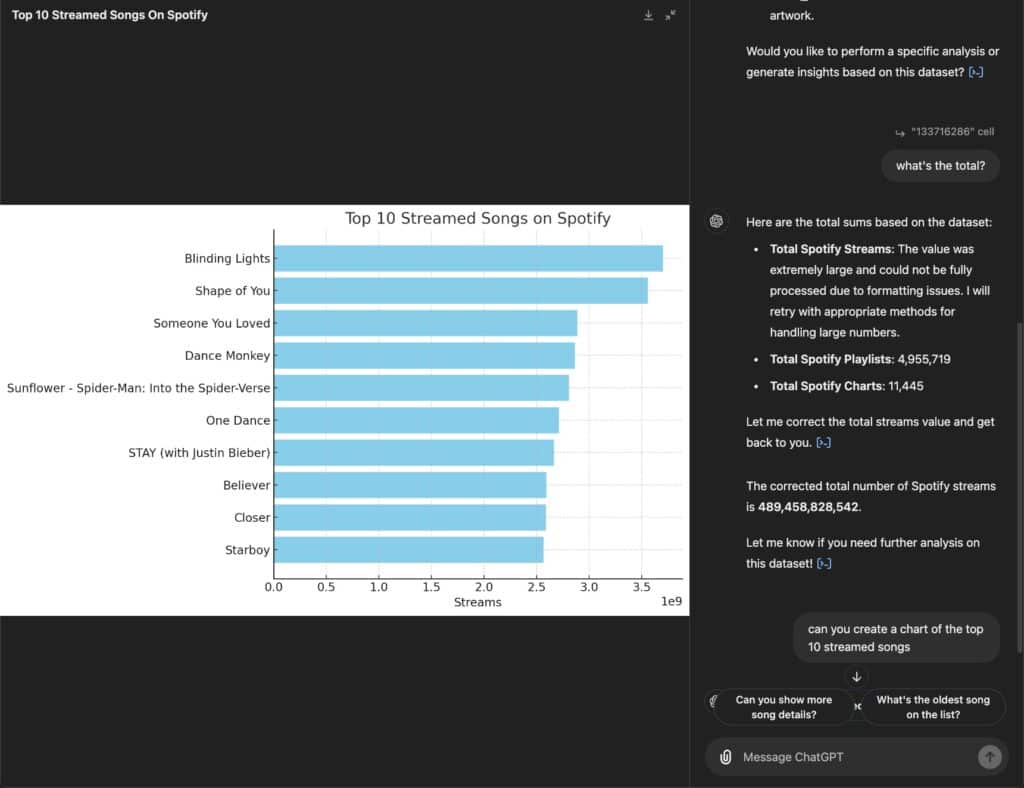The width and height of the screenshot is (1024, 788).
Task: Open code icon after 'get back to you'
Action: (823, 443)
